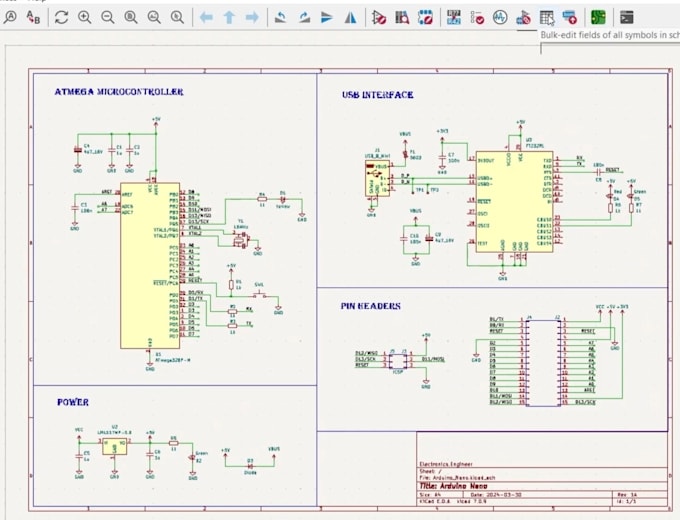Bulk-edit fields of all symbols
This screenshot has width=680, height=520.
click(x=546, y=17)
